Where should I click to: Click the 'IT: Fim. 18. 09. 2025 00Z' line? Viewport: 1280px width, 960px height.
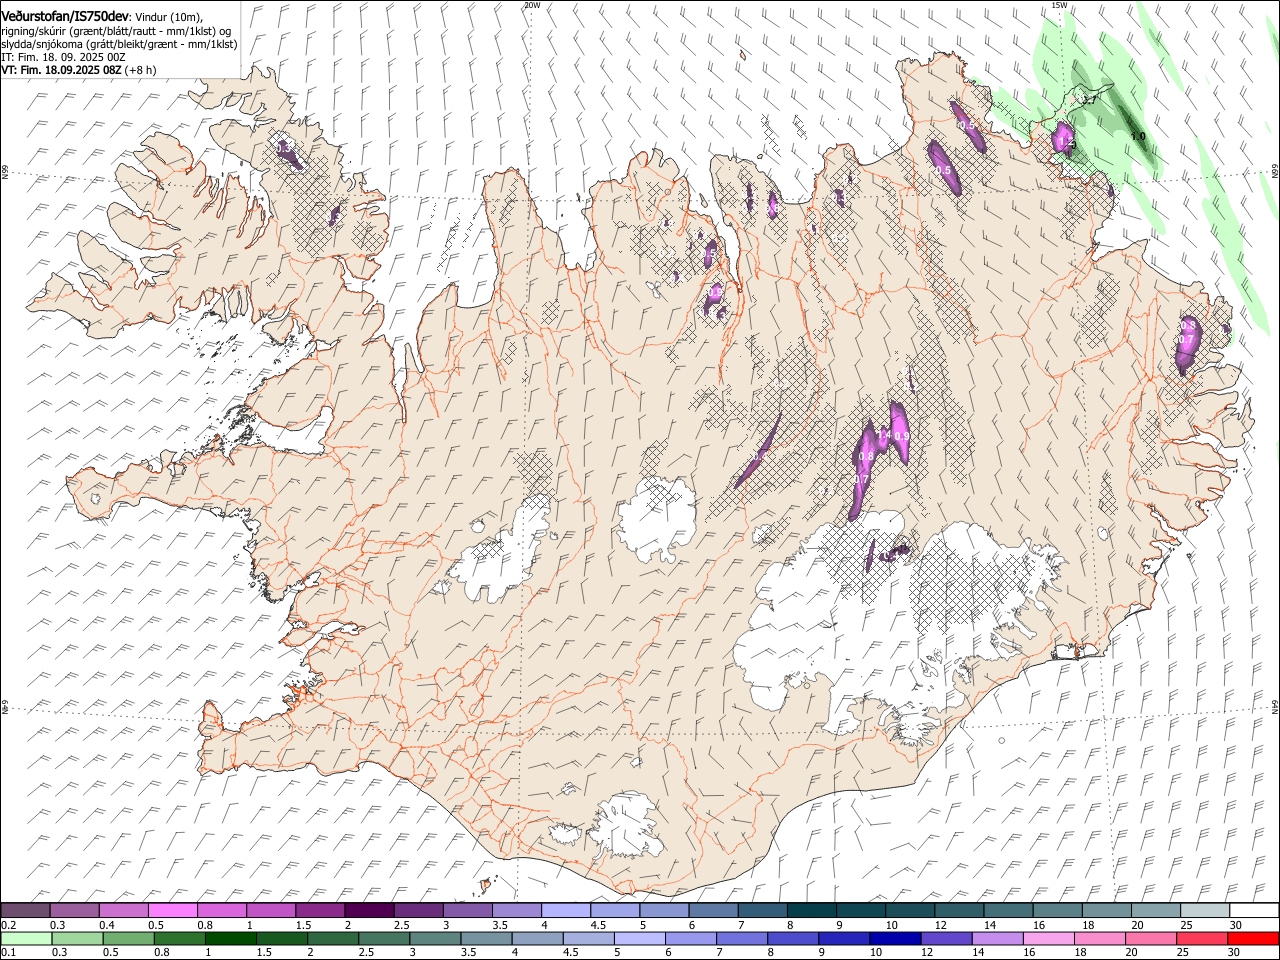[x=63, y=58]
